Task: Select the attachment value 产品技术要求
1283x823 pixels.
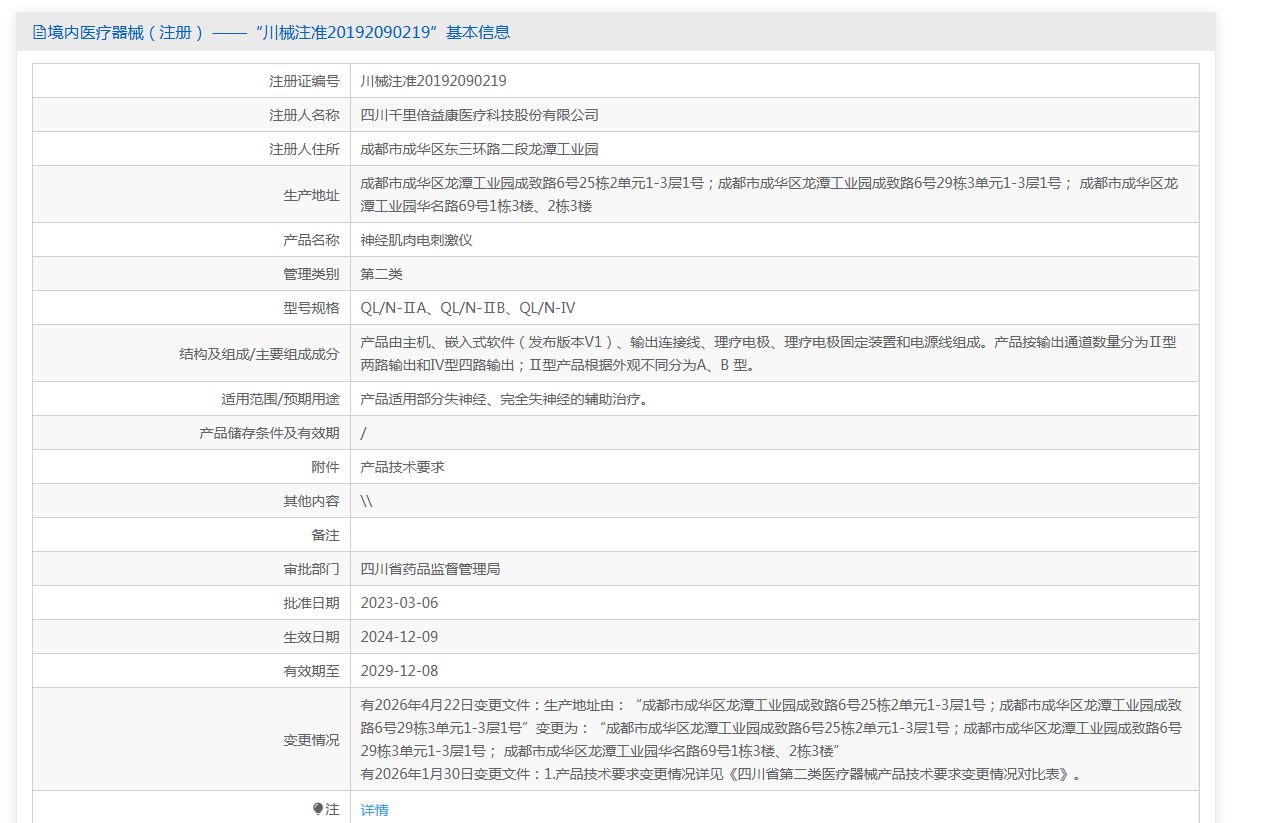Action: (402, 467)
